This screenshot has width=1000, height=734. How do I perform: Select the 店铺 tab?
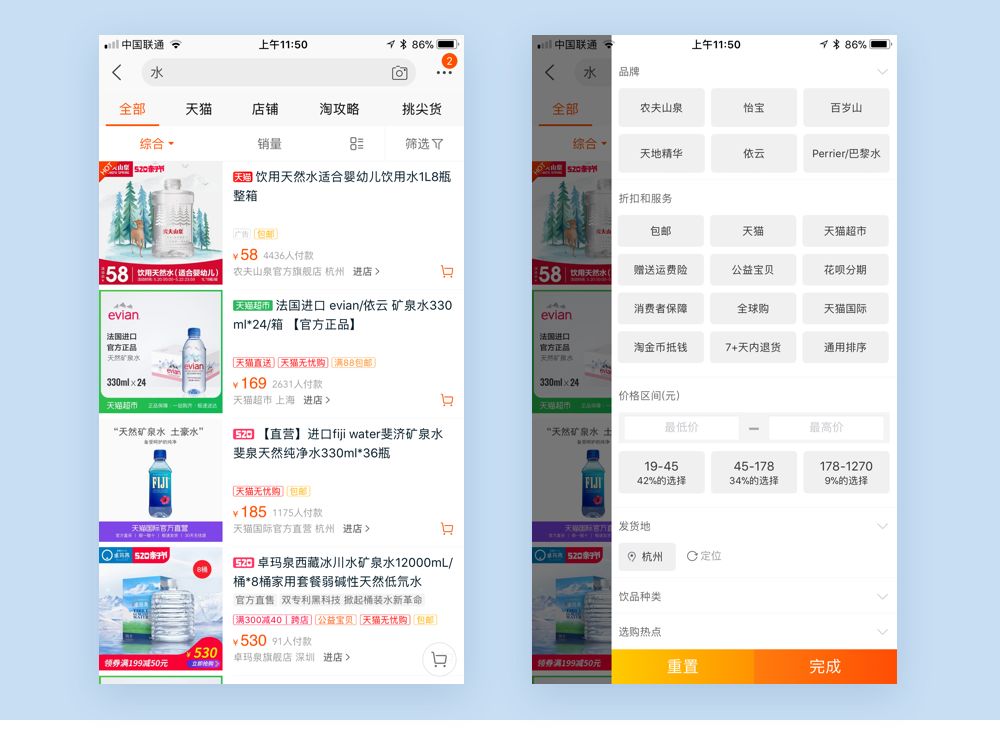click(265, 109)
